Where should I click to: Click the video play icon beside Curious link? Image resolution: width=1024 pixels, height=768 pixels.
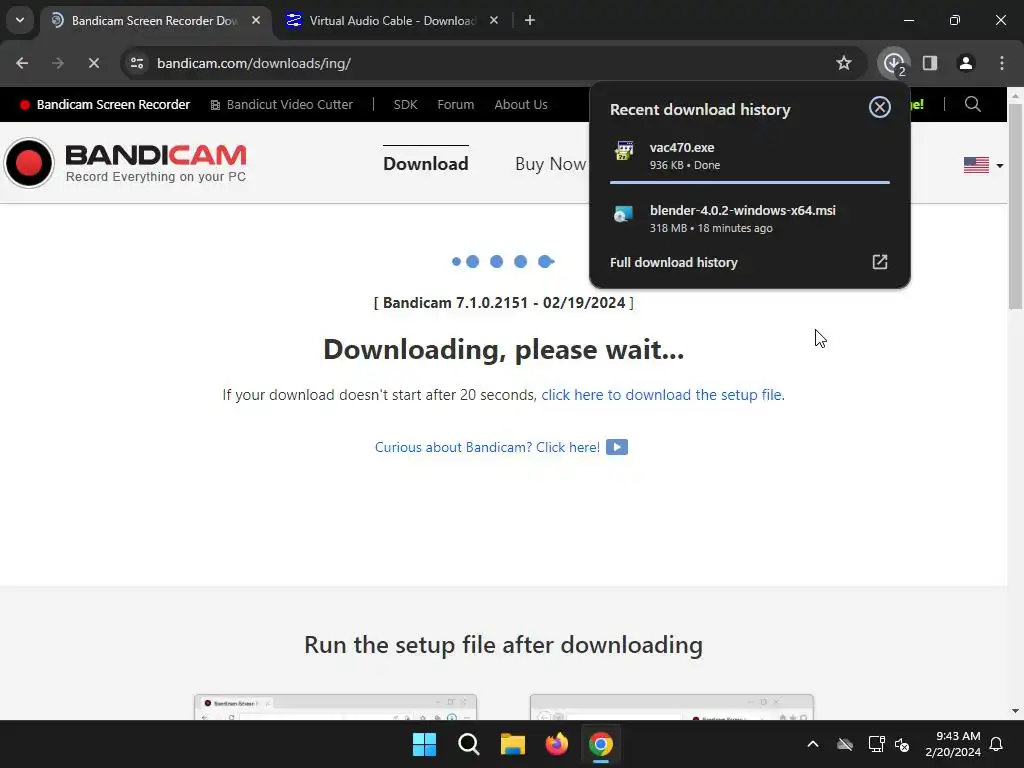[617, 447]
